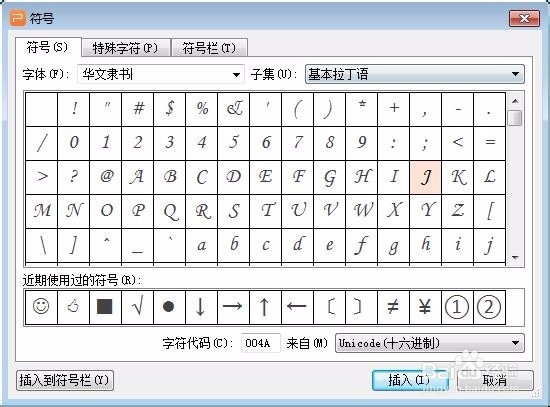Screen dimensions: 550x407
Task: Select the capital K cell
Action: pos(457,177)
